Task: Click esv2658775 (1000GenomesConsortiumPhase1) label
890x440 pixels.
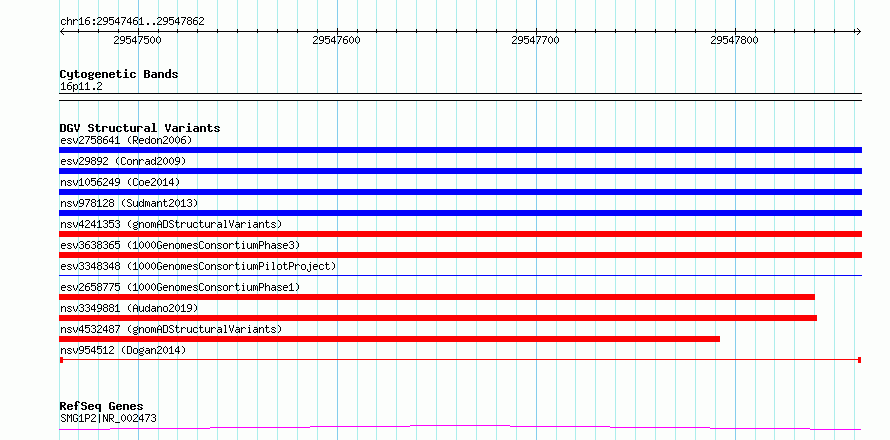Action: click(x=180, y=287)
